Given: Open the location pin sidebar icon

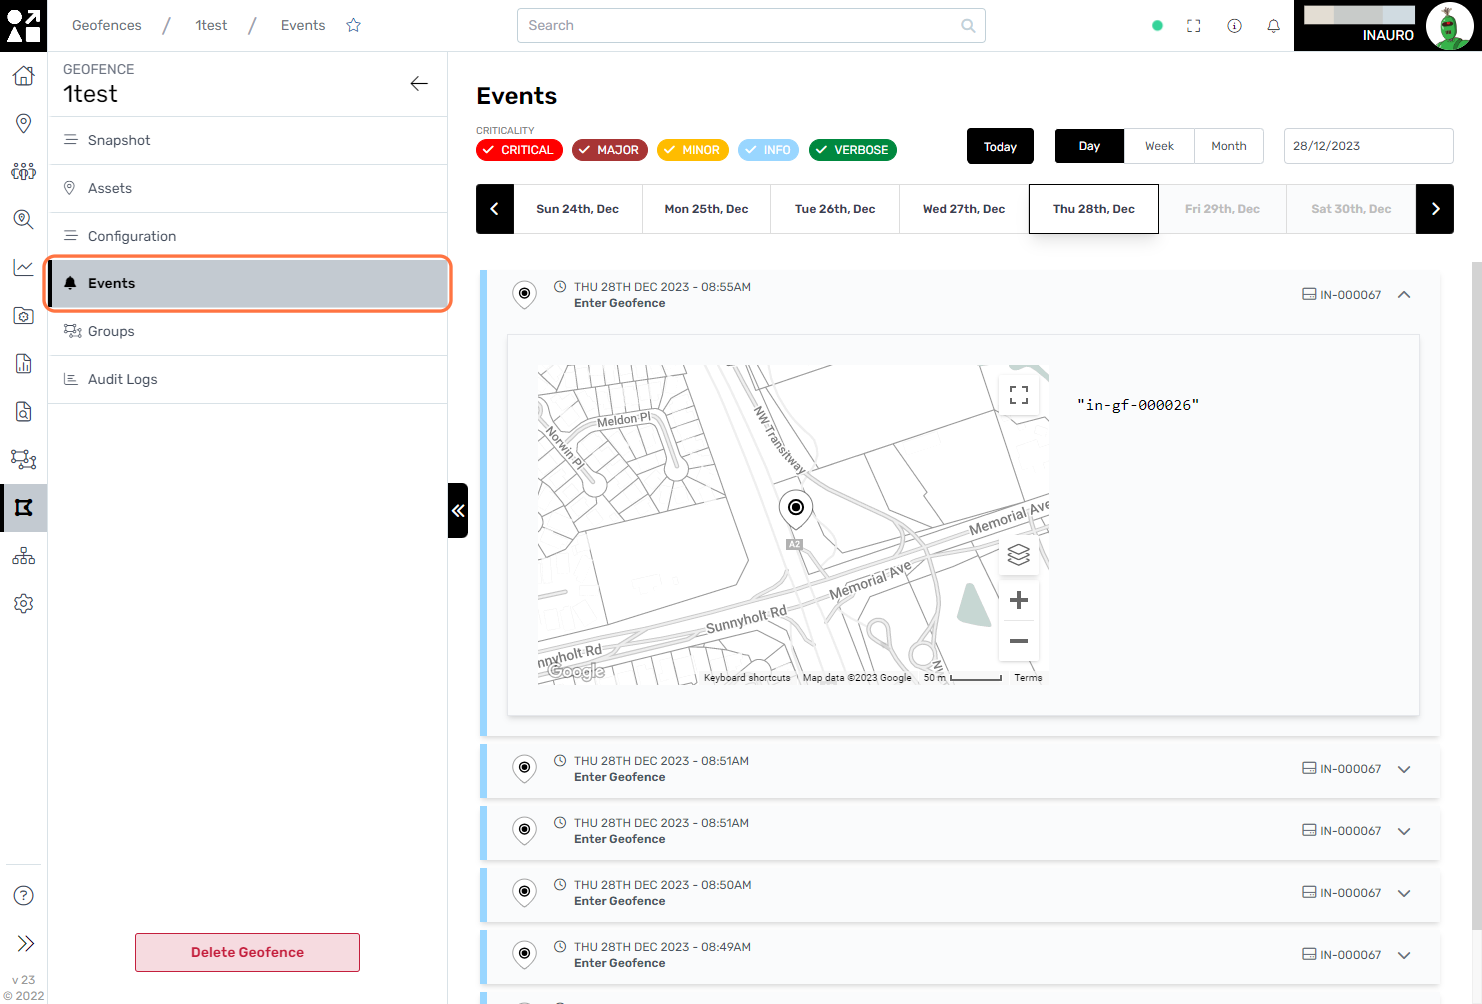Looking at the screenshot, I should pyautogui.click(x=23, y=124).
